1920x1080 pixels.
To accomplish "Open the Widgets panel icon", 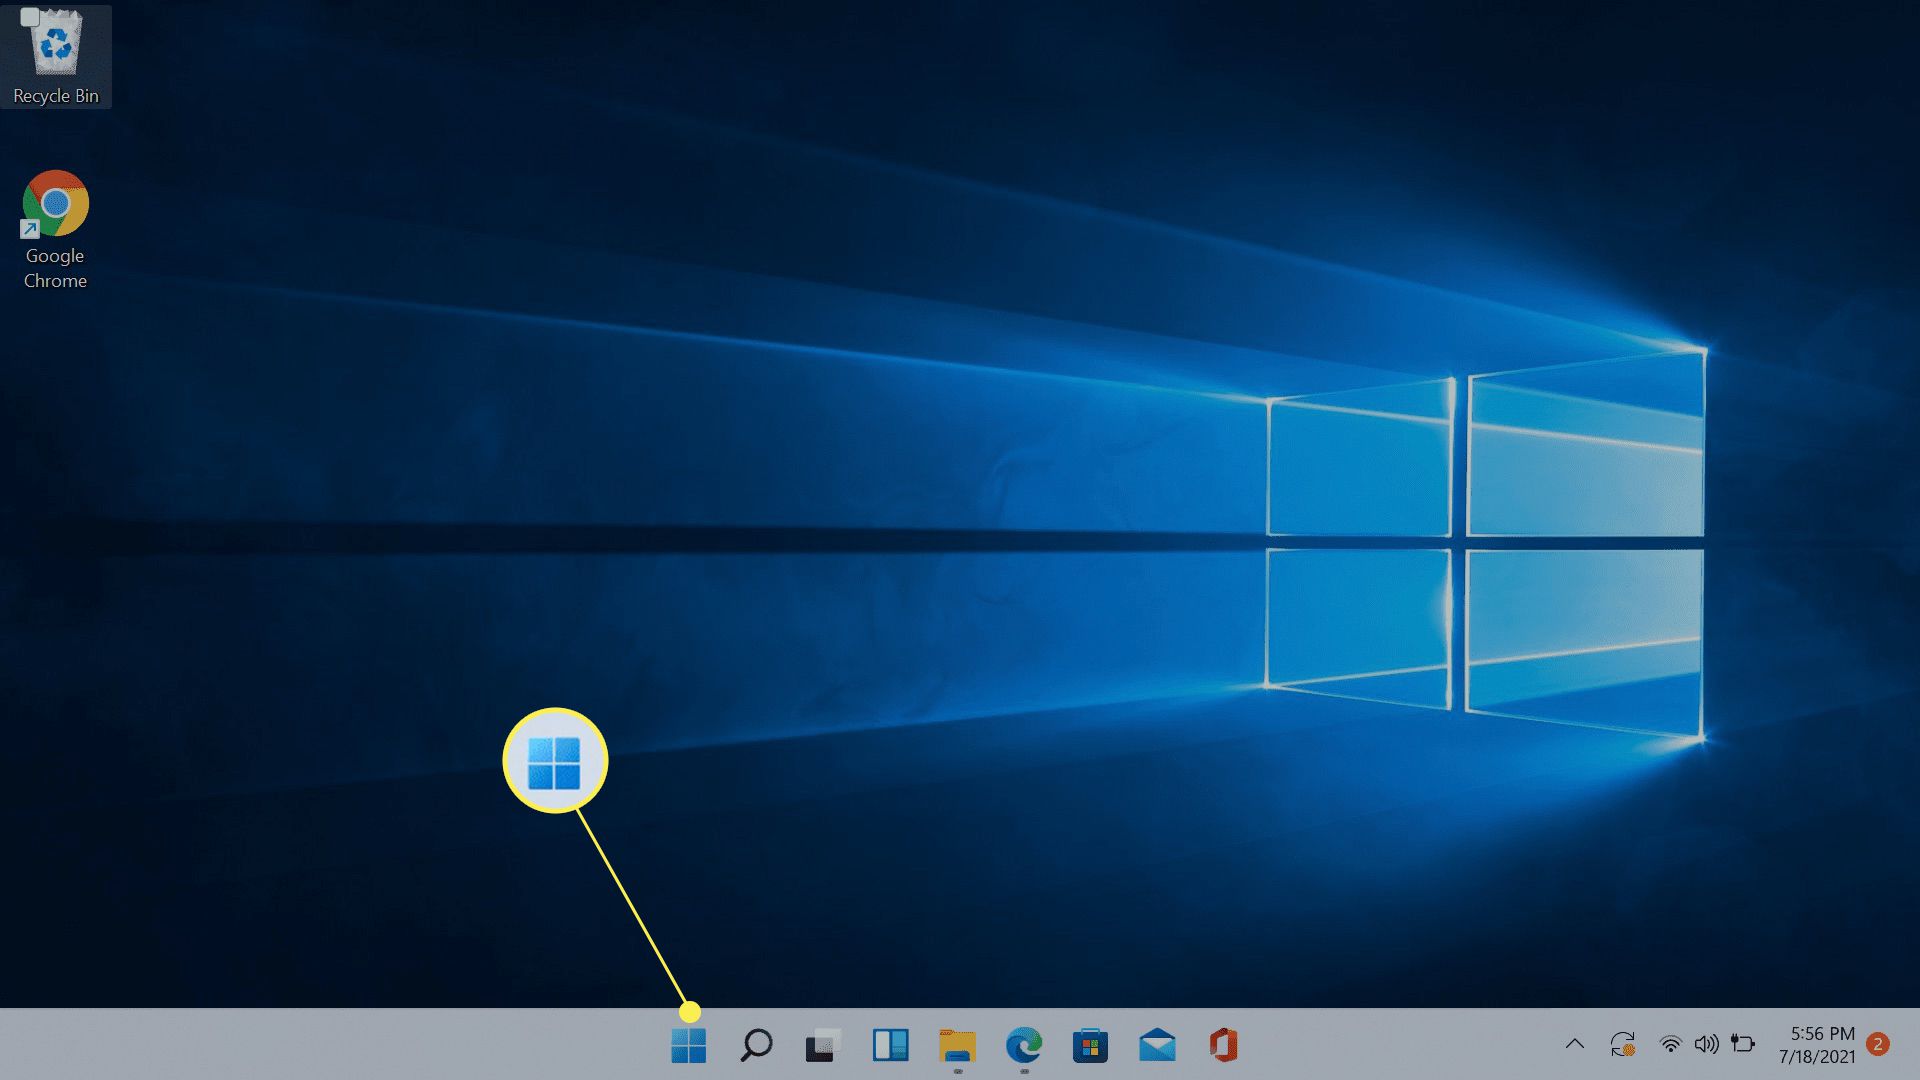I will pyautogui.click(x=890, y=1045).
